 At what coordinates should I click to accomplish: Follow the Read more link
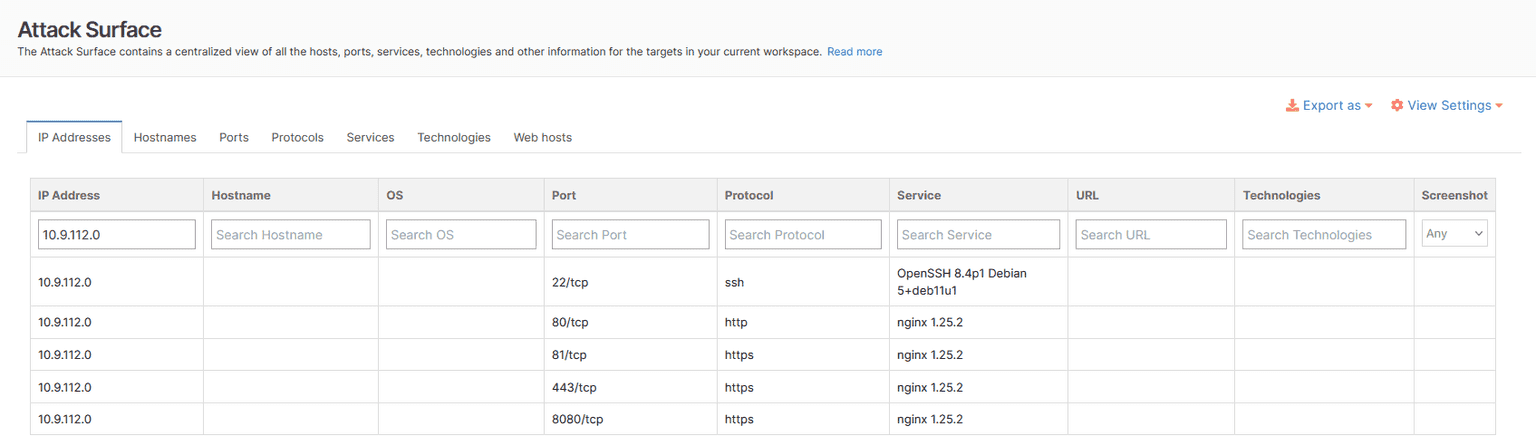[x=854, y=52]
